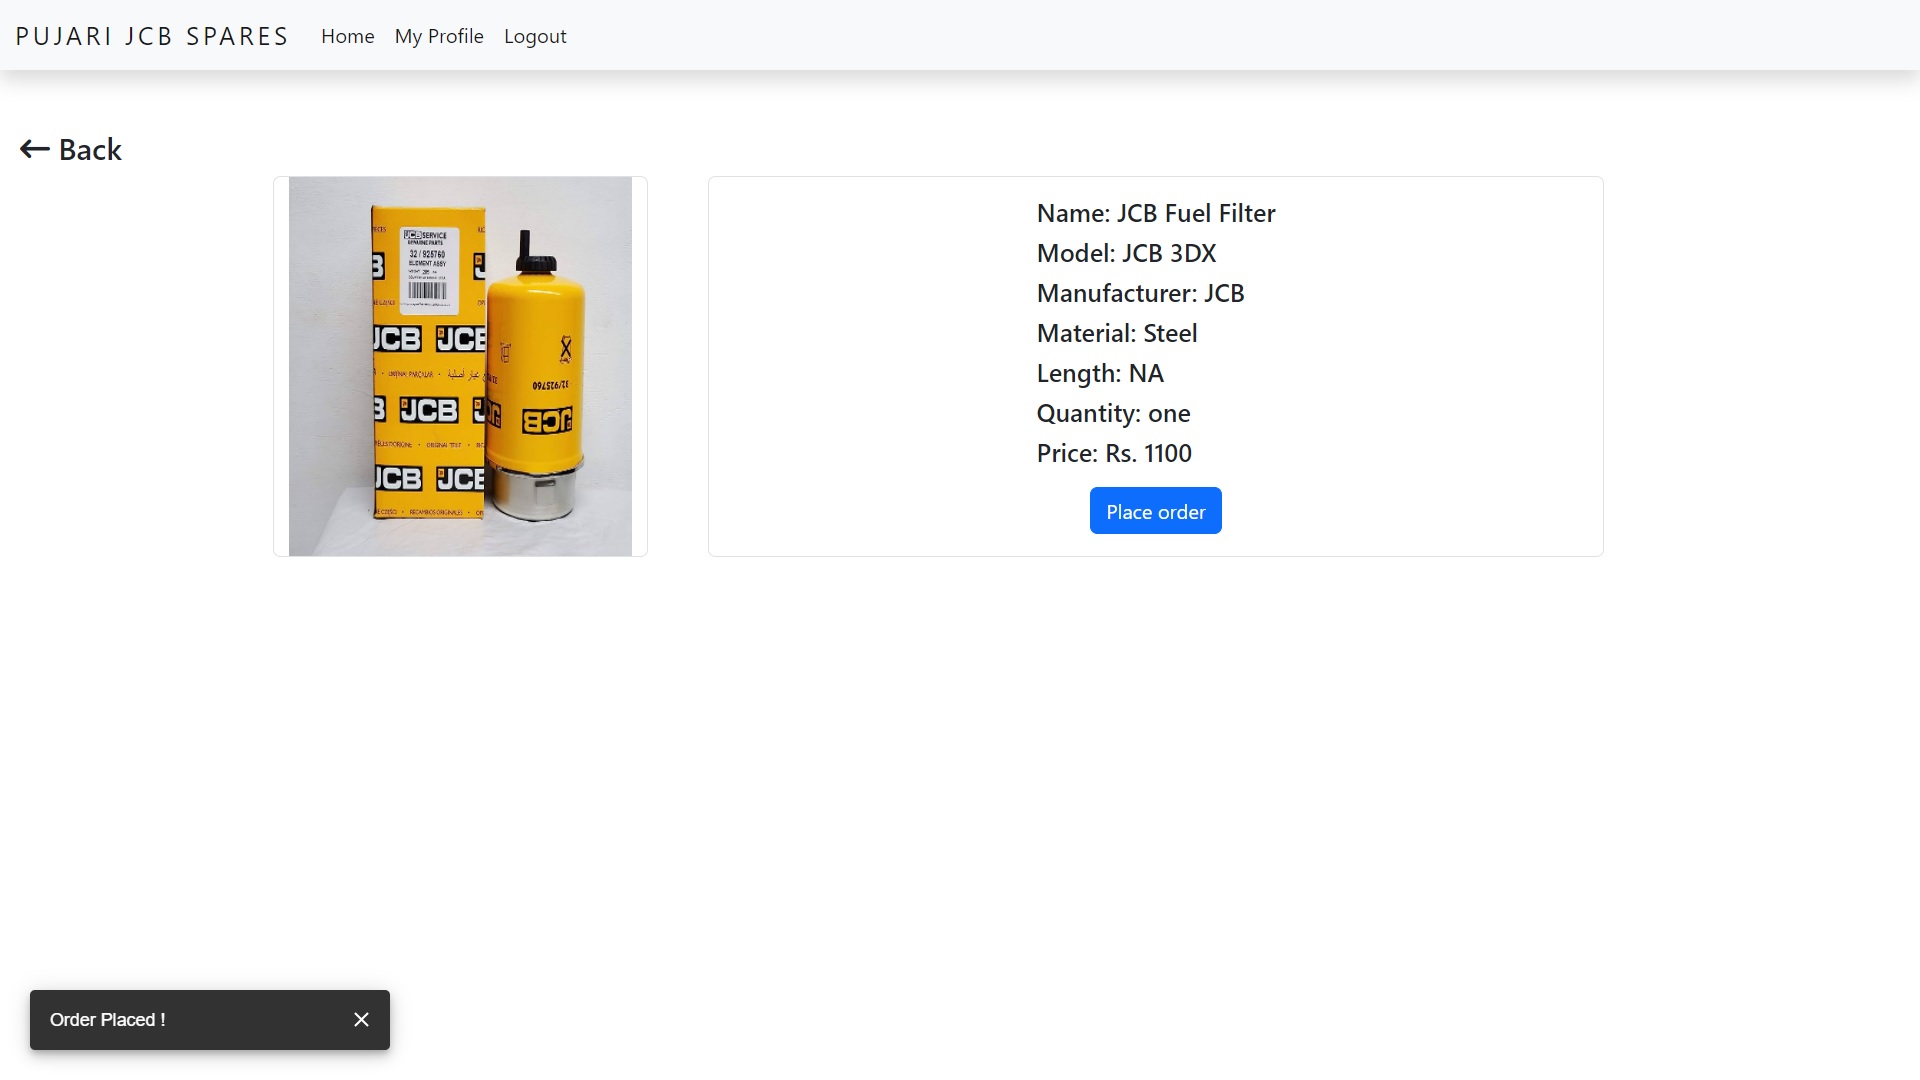Go to My Profile
Screen dimensions: 1920x1080
pos(439,36)
